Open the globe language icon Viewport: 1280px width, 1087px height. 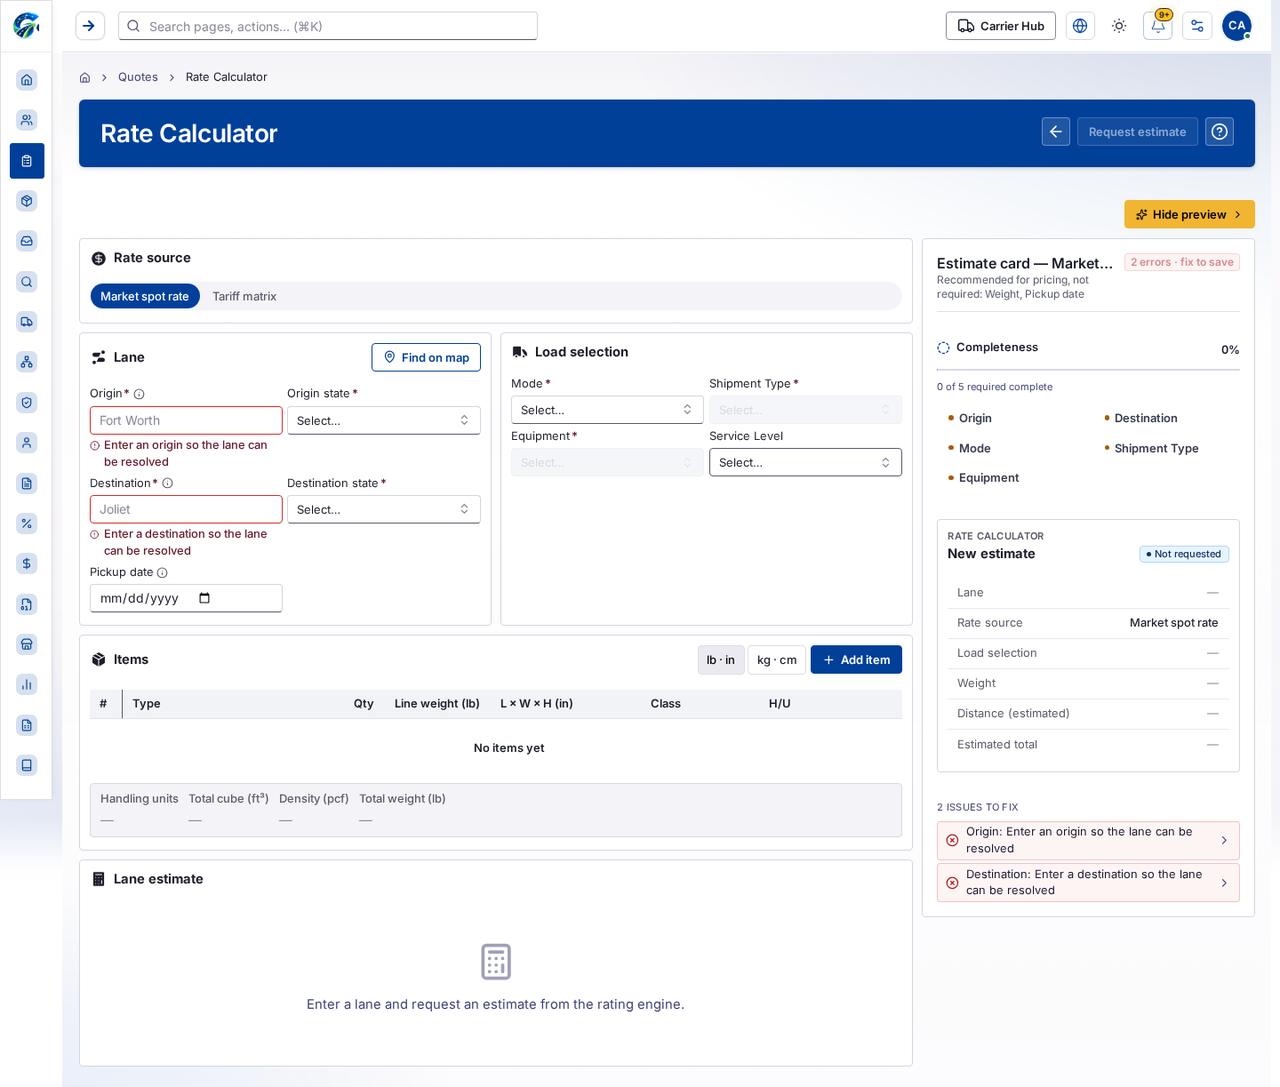(x=1080, y=26)
